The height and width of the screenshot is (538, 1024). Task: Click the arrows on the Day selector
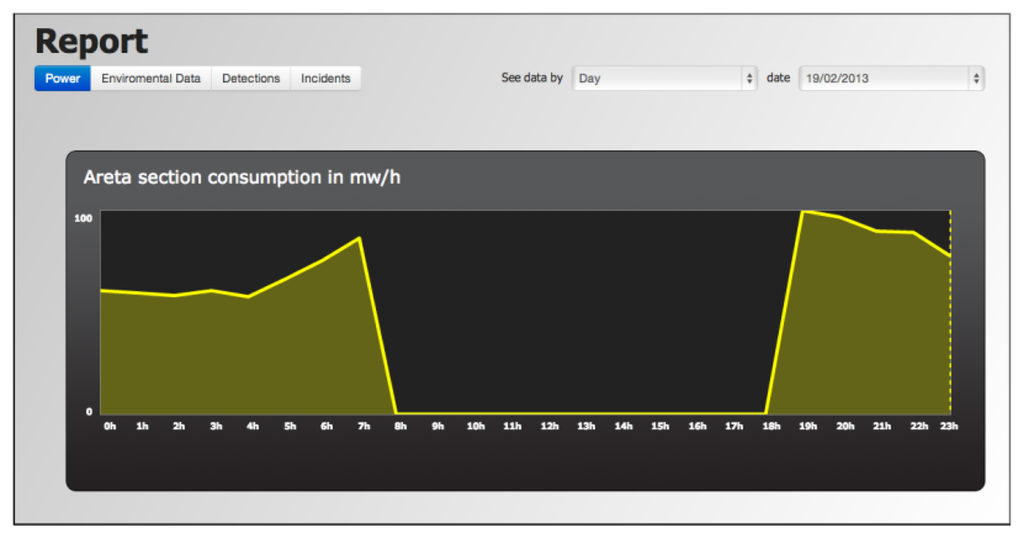point(749,78)
